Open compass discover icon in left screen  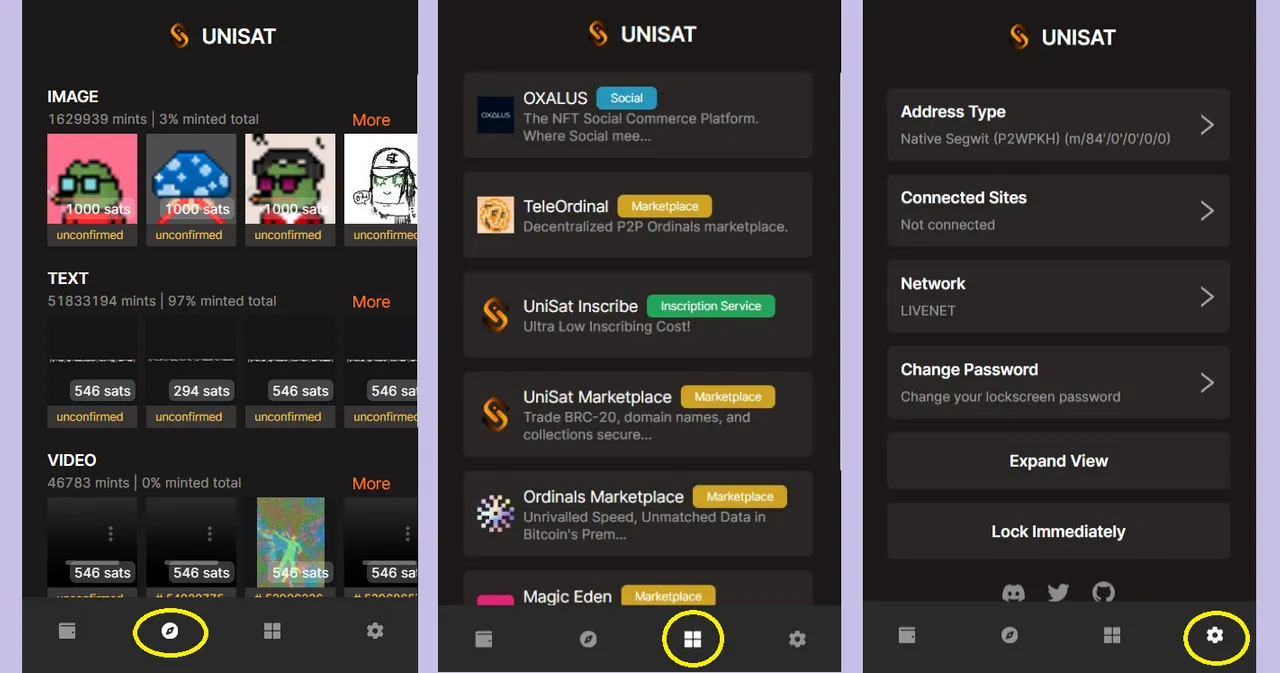170,631
